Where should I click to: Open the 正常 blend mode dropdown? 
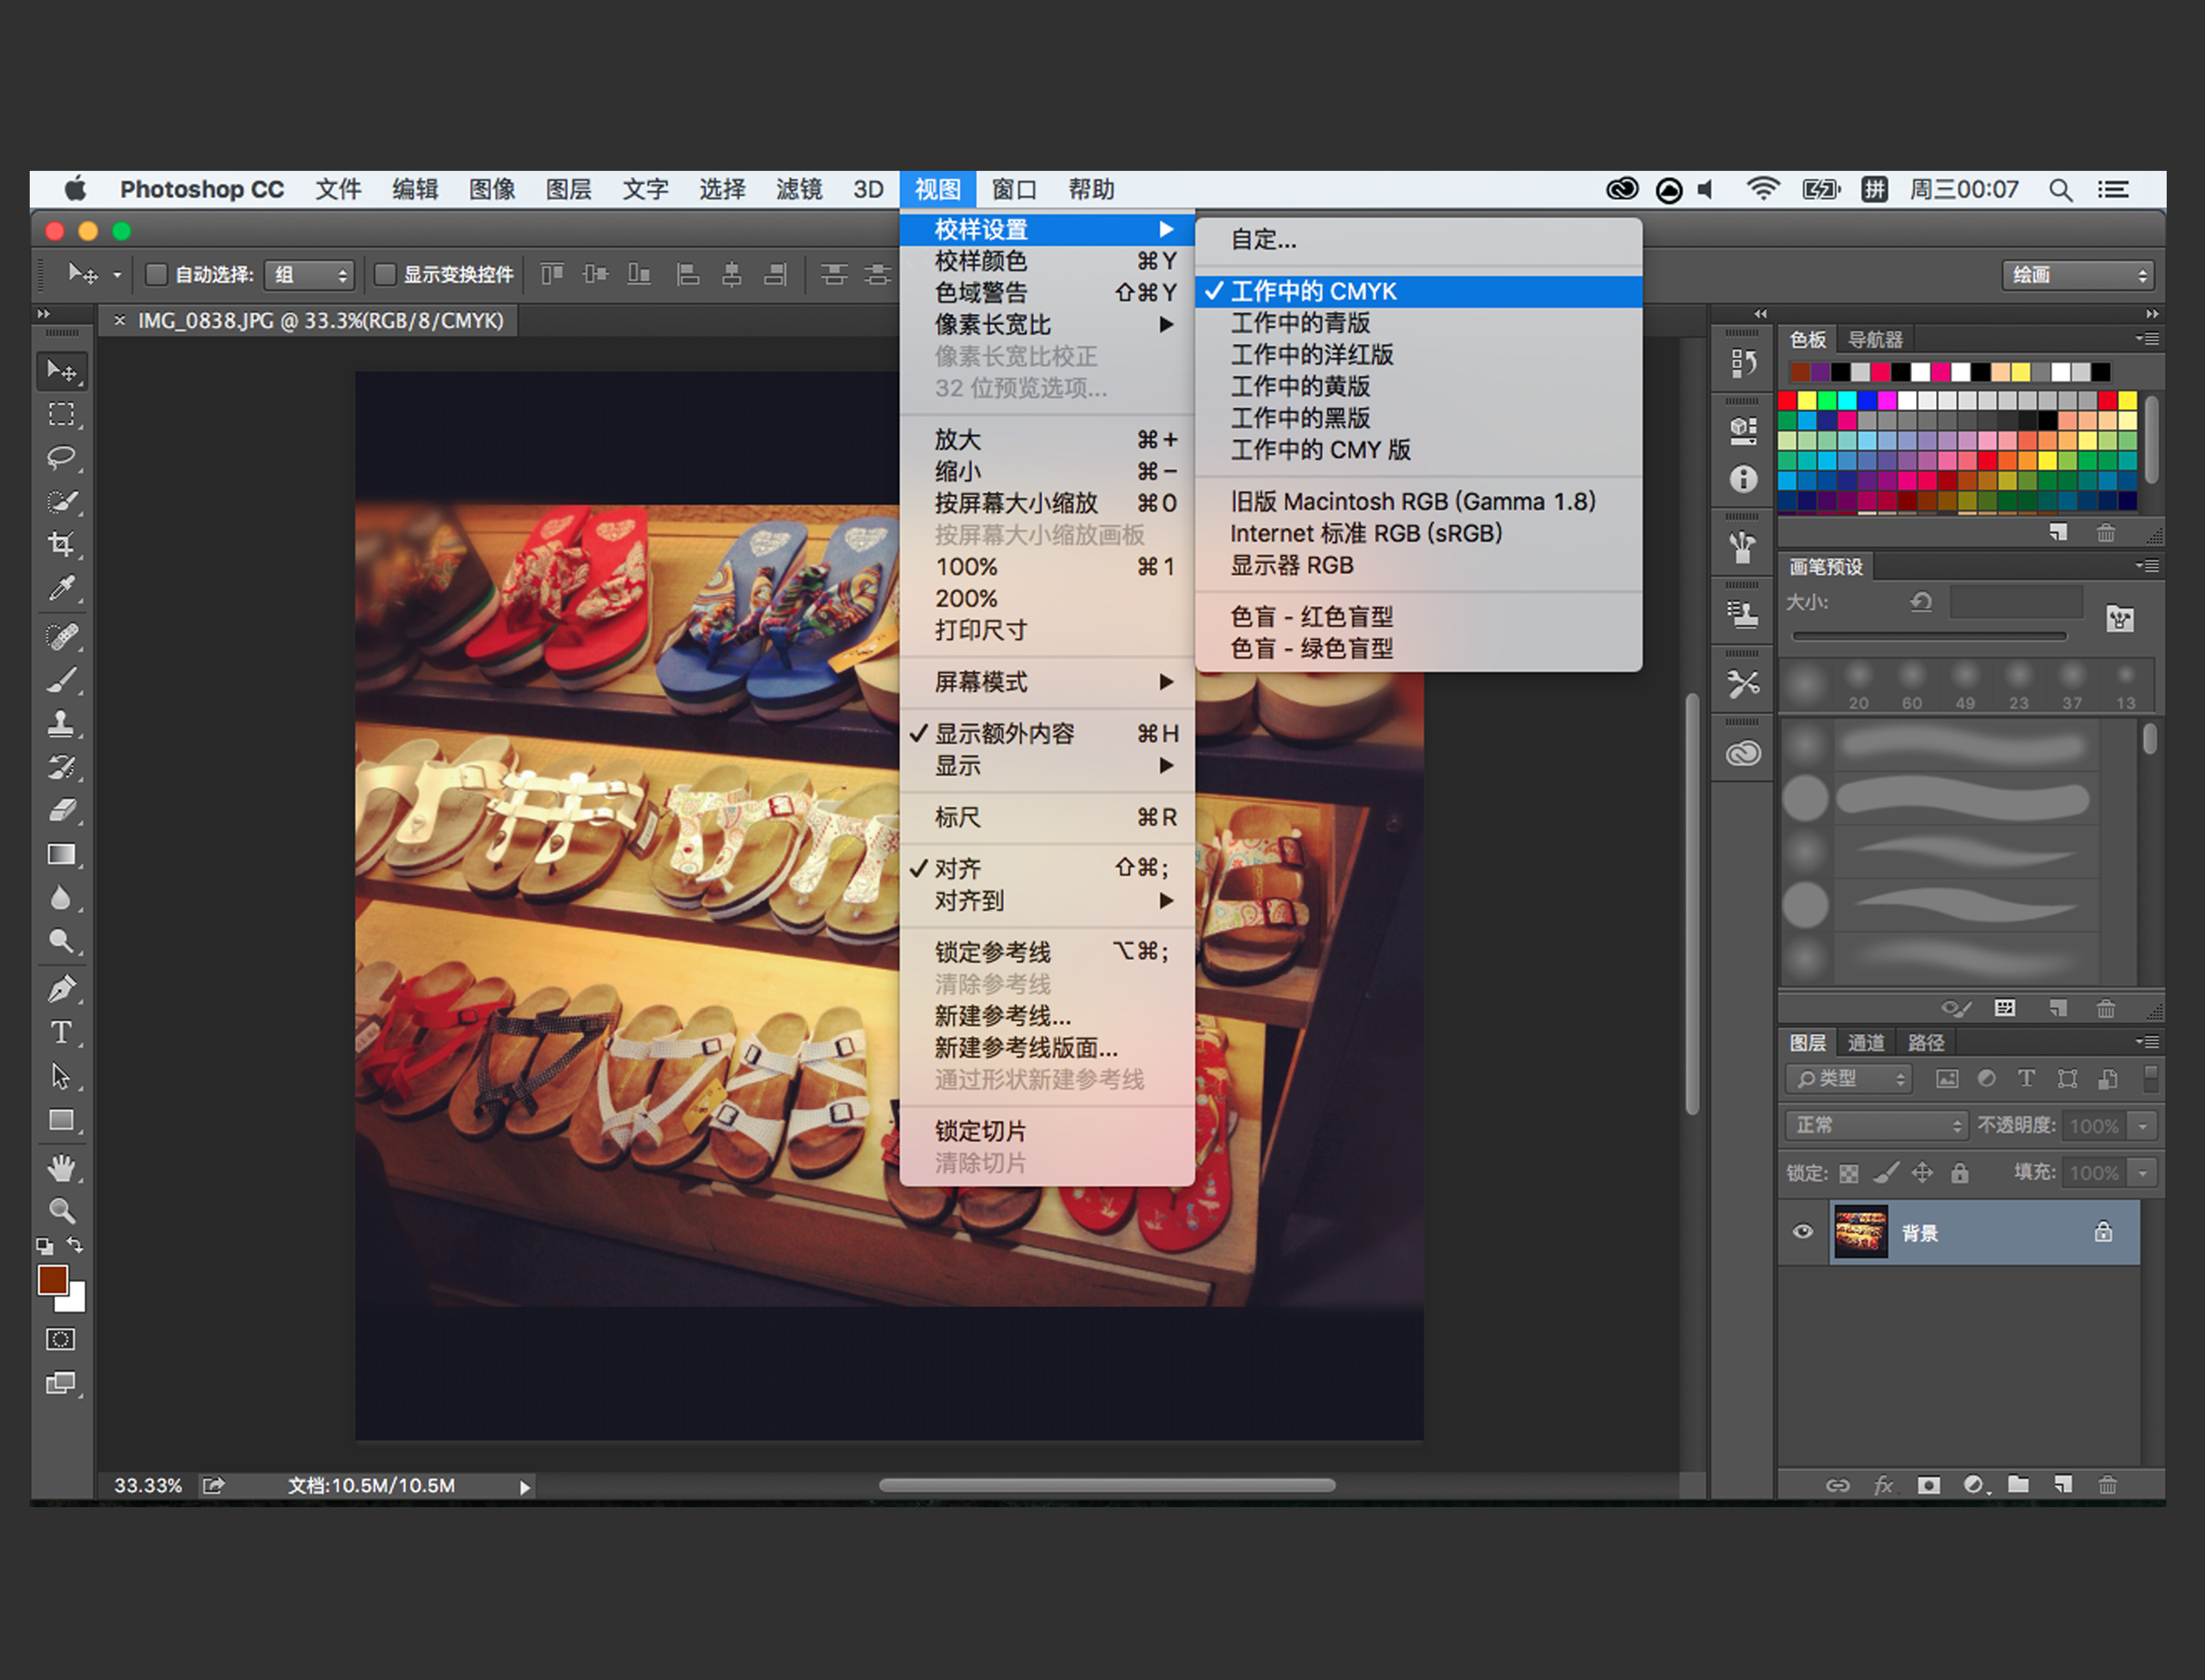1876,1125
